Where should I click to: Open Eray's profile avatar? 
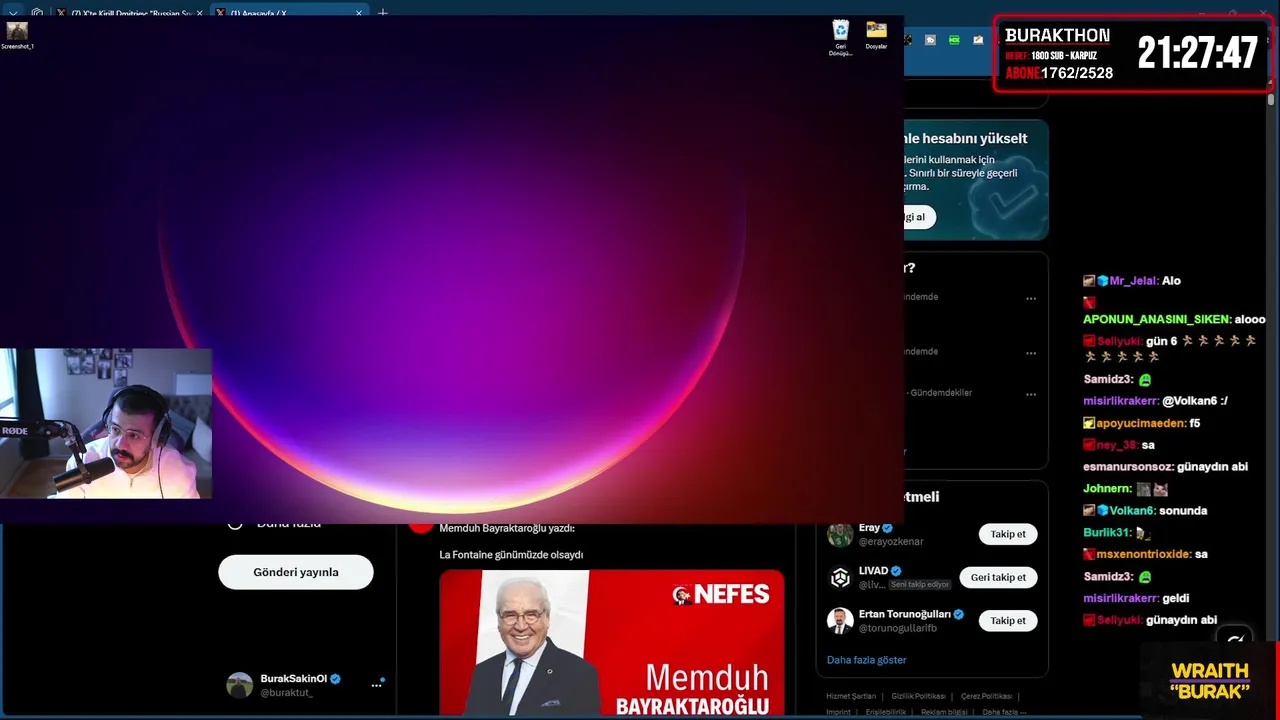click(x=840, y=534)
